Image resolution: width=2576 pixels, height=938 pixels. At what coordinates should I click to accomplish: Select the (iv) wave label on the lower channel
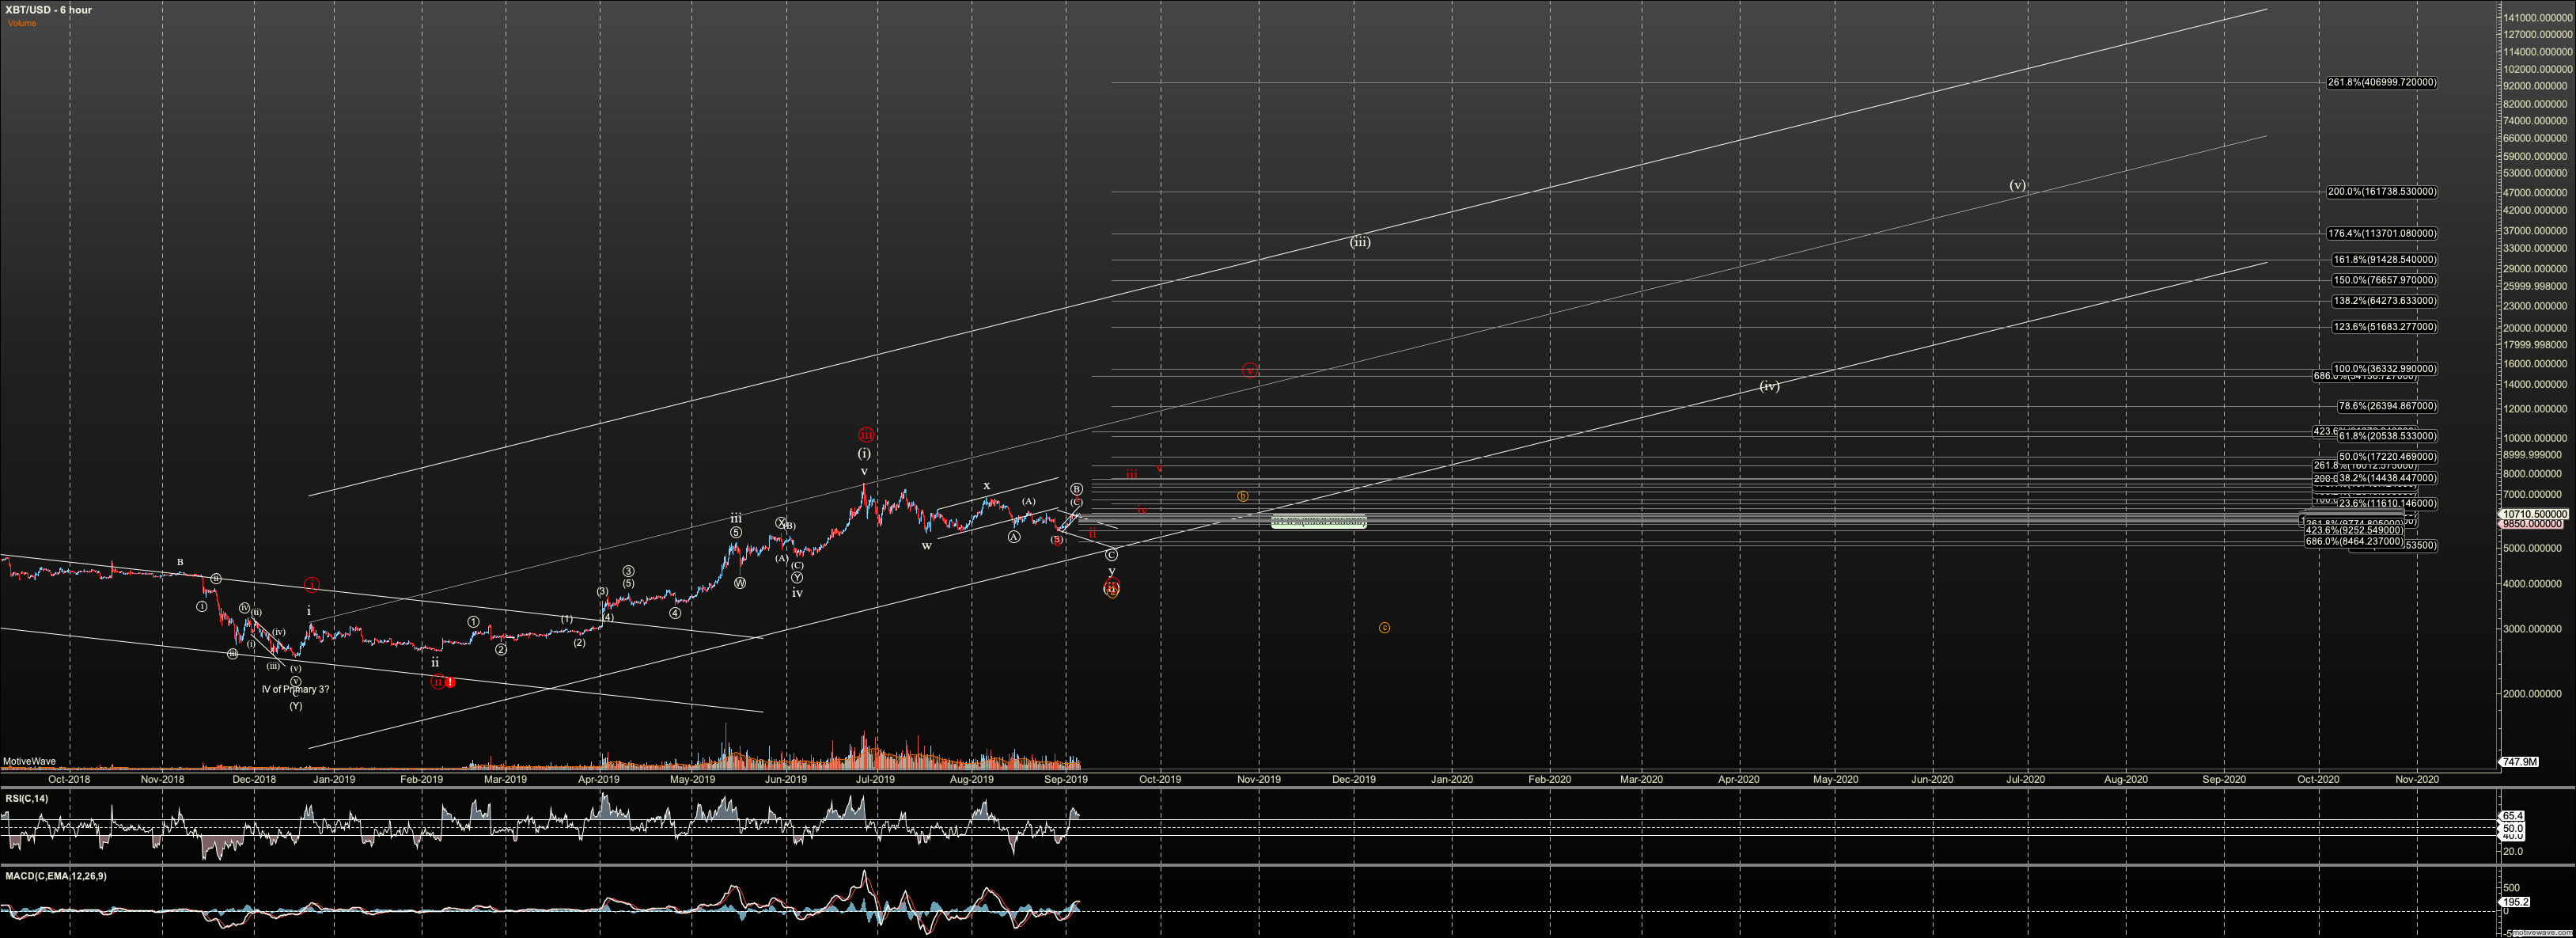click(1769, 386)
